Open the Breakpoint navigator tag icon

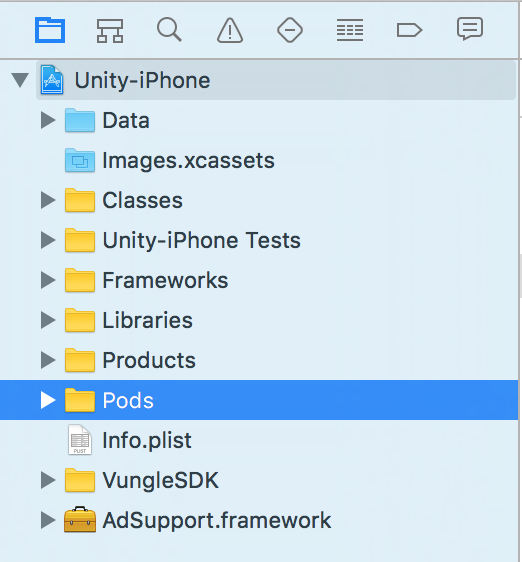click(x=409, y=30)
